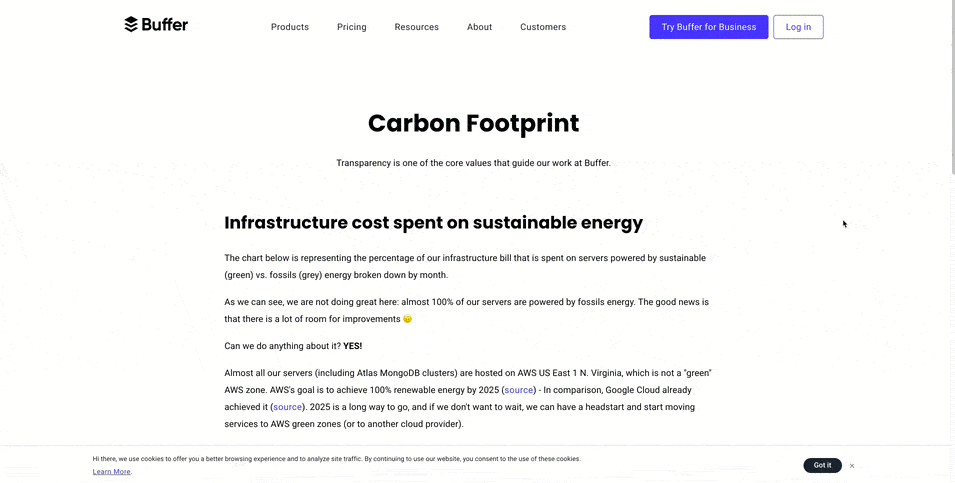Click the Log in button
The image size is (955, 483).
pos(798,27)
